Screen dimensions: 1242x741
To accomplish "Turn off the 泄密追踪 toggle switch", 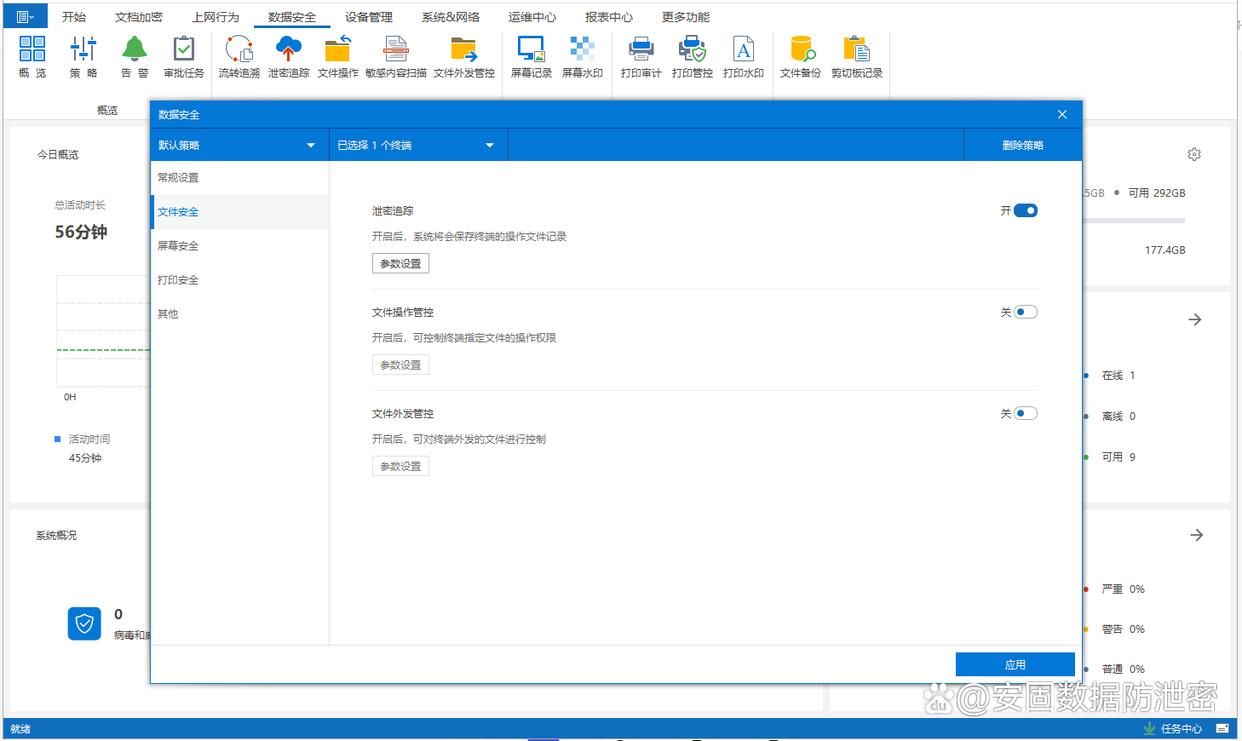I will [1025, 211].
